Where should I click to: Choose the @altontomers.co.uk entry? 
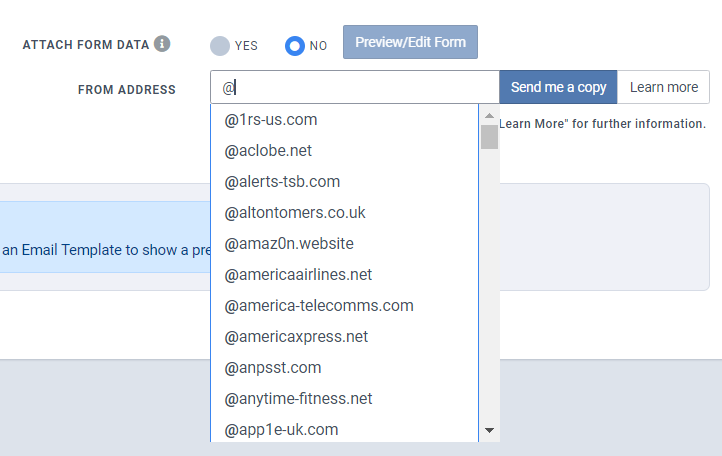point(344,213)
